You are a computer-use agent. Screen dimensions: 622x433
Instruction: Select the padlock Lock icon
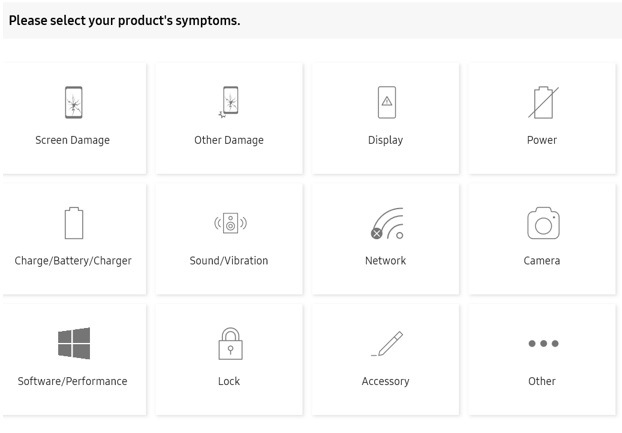(x=230, y=343)
